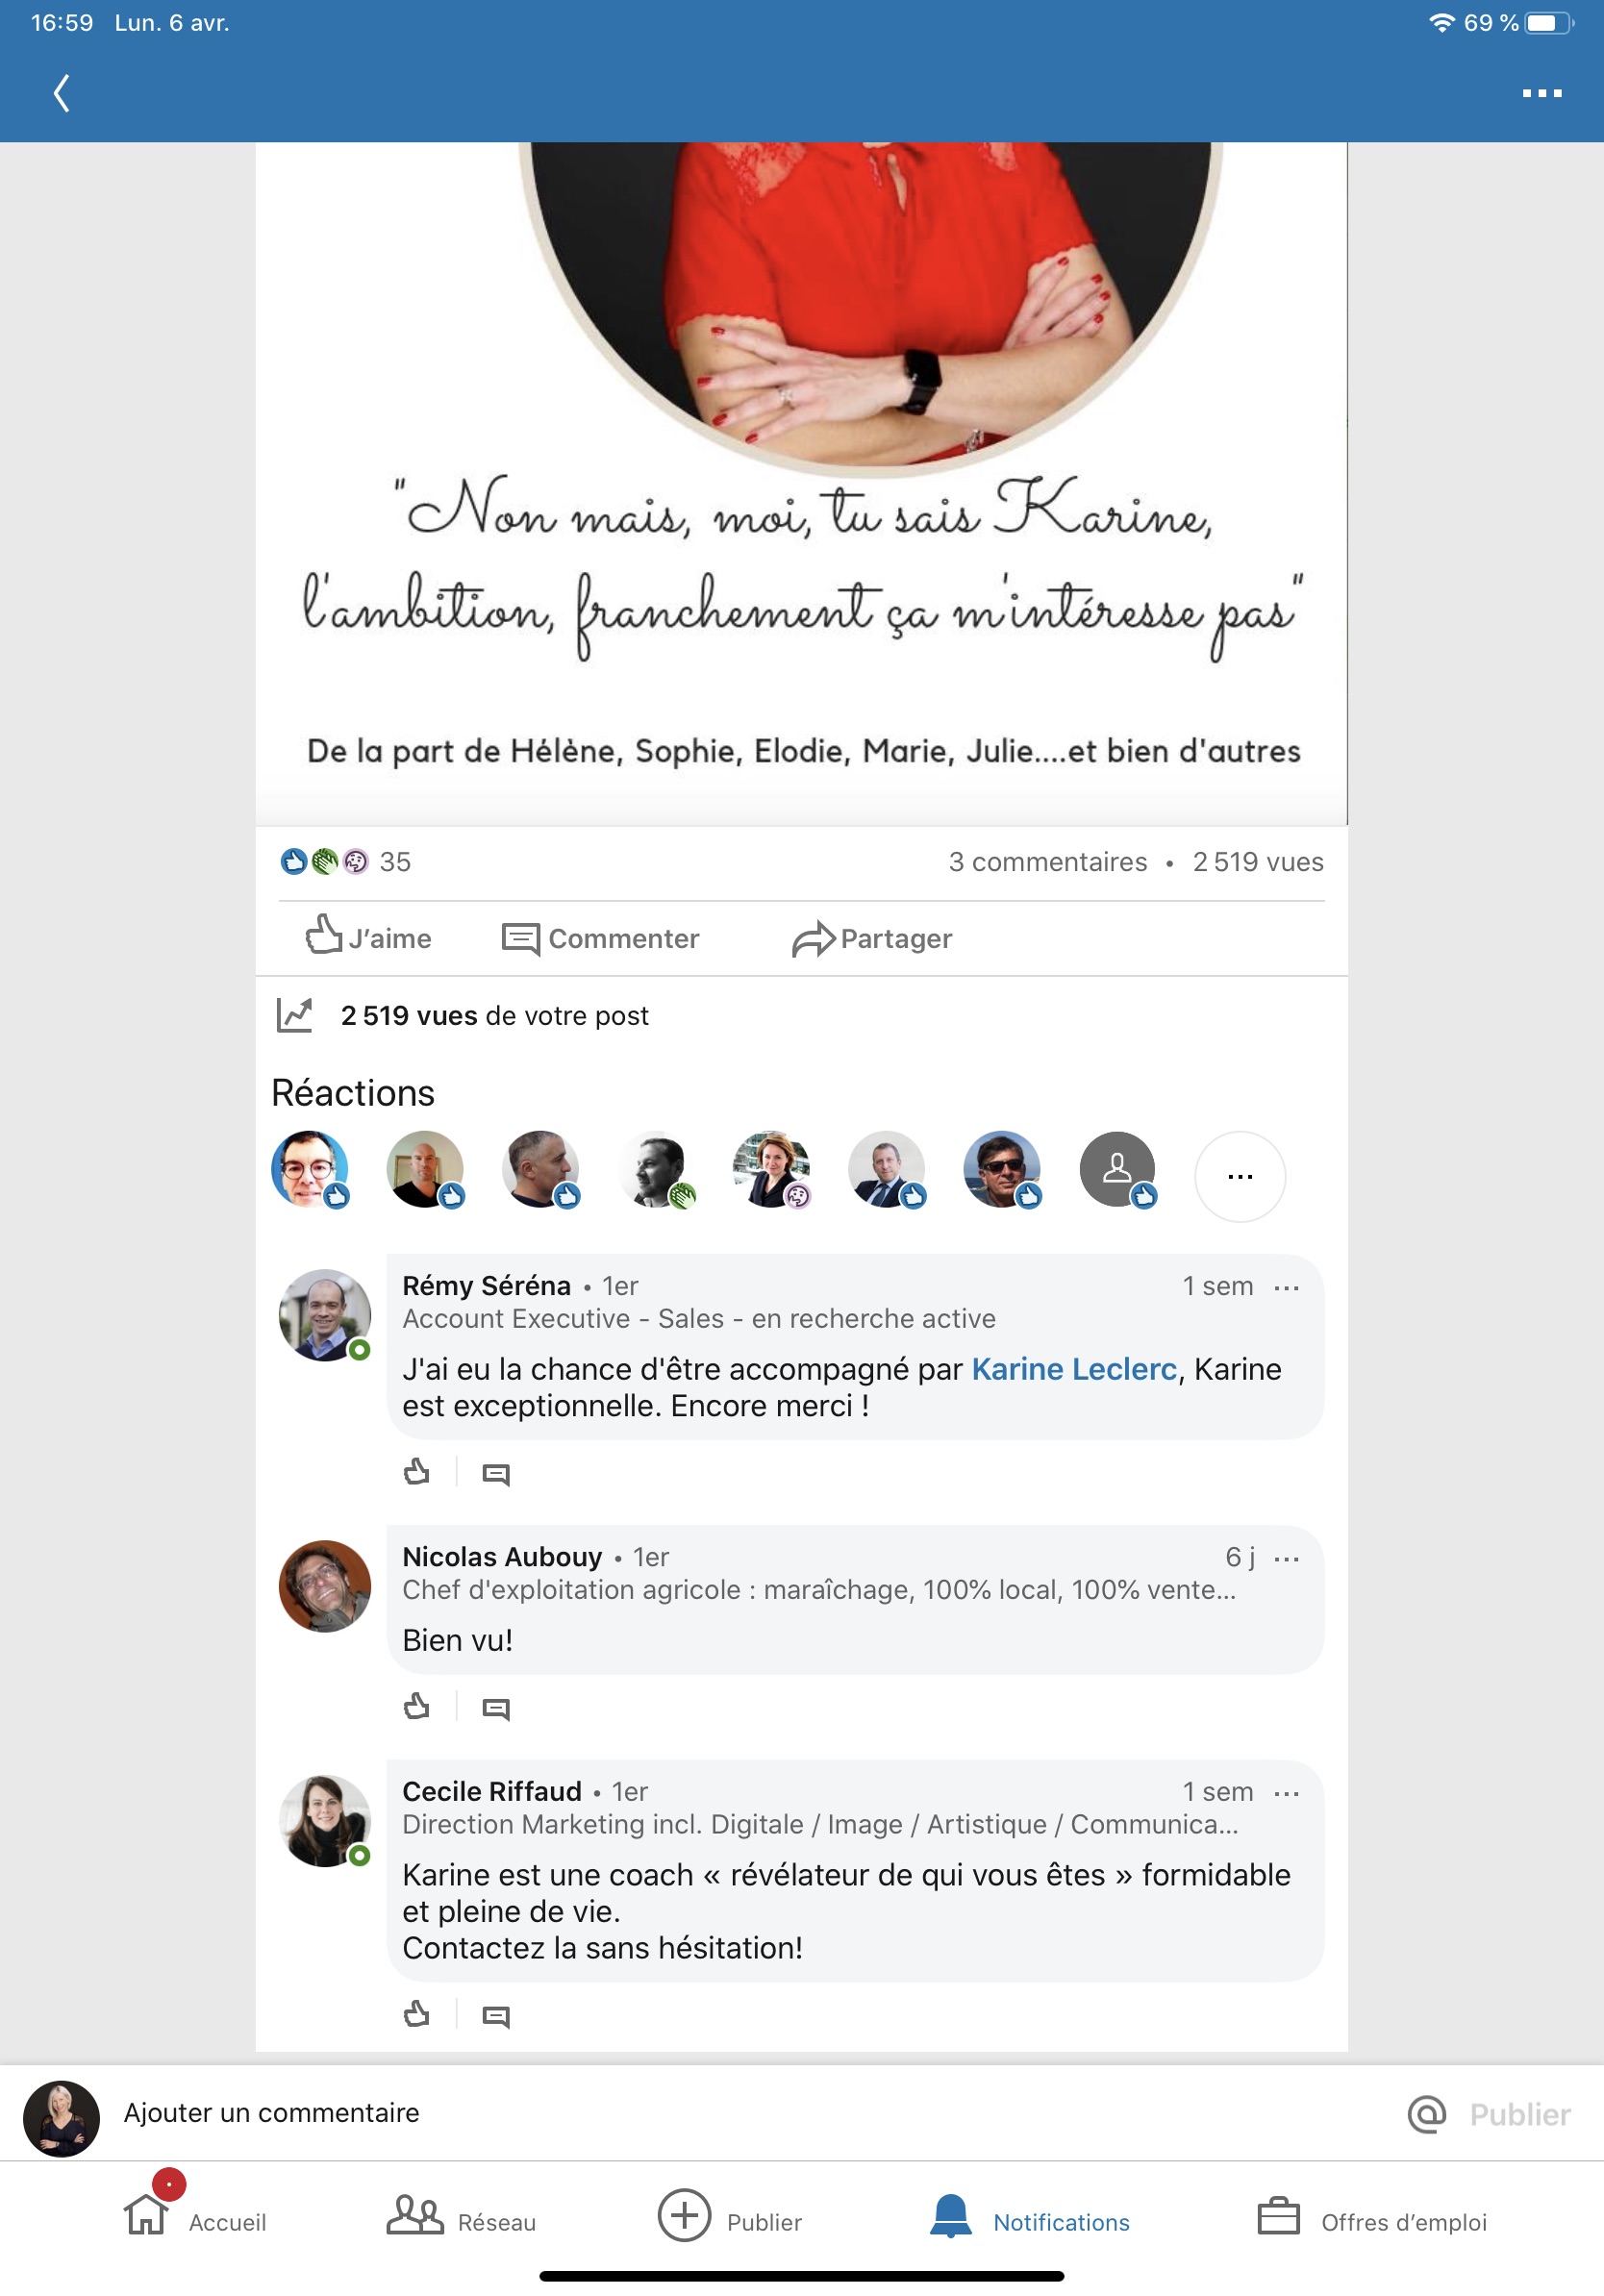Open options for Rémy Séréna's comment

click(1287, 1287)
